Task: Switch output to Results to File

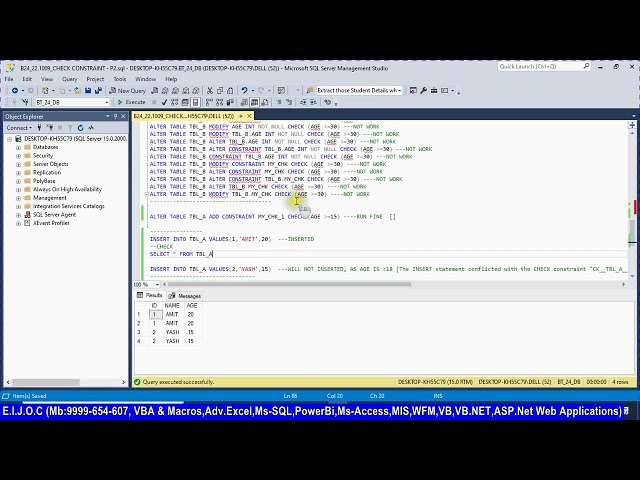Action: click(265, 102)
